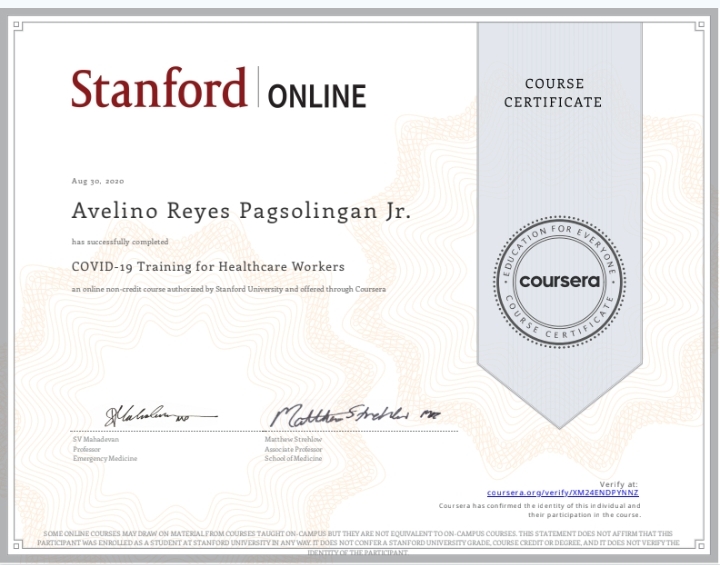Image resolution: width=720 pixels, height=565 pixels.
Task: Click the 'Professor' title under SV Mahadevan
Action: tap(87, 449)
